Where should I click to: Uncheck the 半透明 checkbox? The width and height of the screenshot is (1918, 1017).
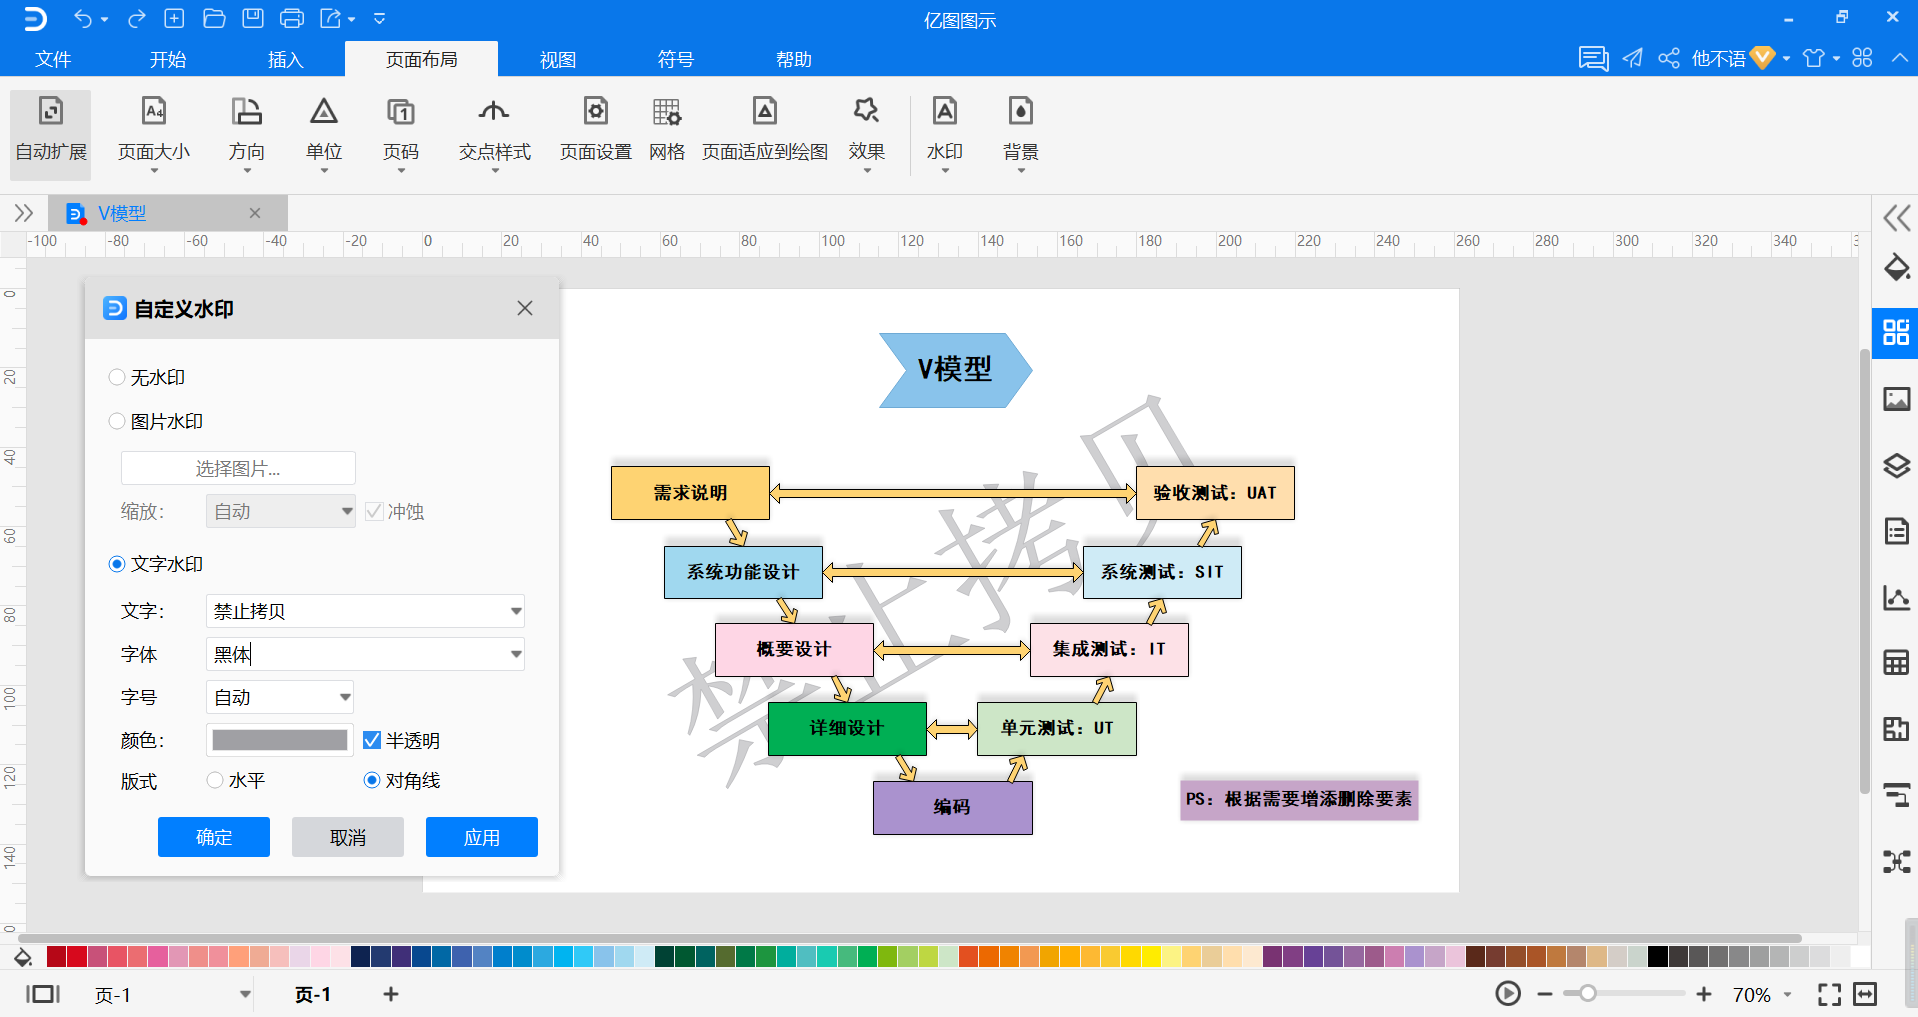point(372,740)
